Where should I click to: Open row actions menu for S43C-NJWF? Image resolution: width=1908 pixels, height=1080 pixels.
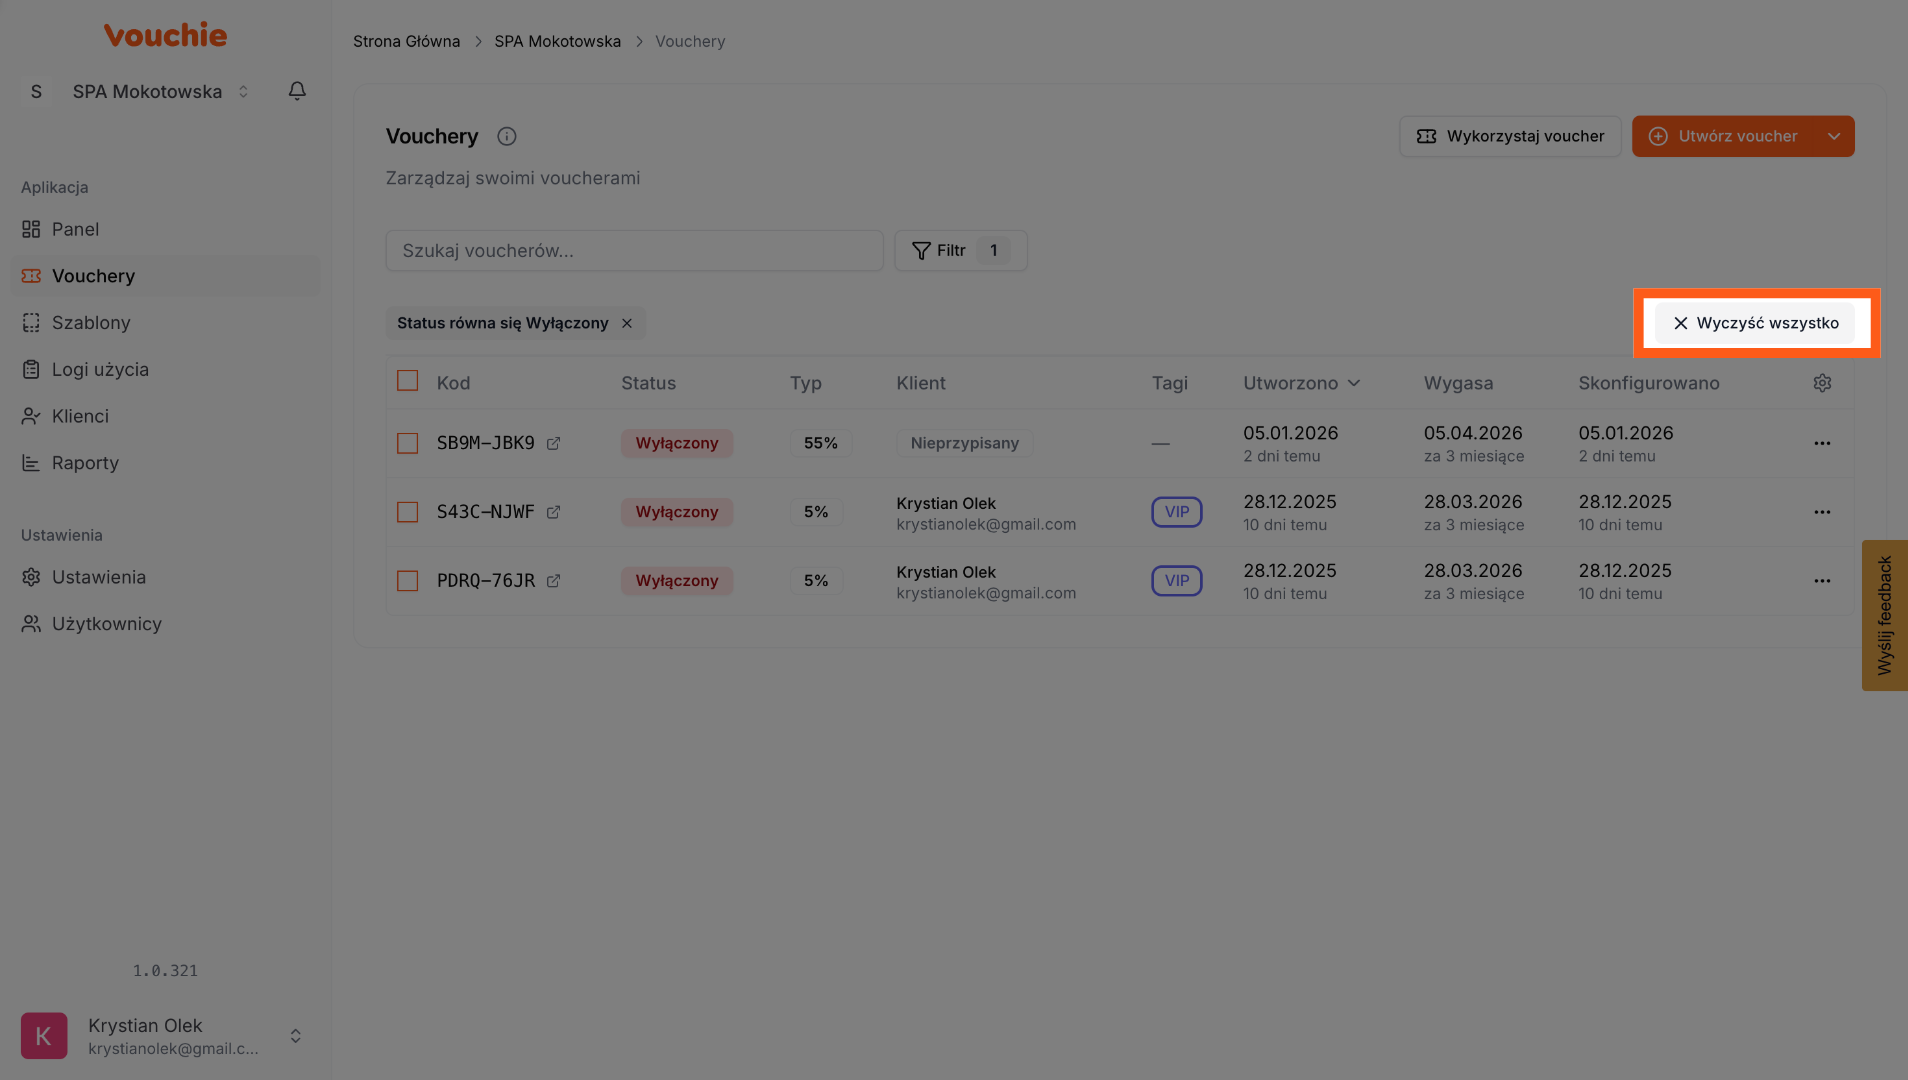point(1822,512)
